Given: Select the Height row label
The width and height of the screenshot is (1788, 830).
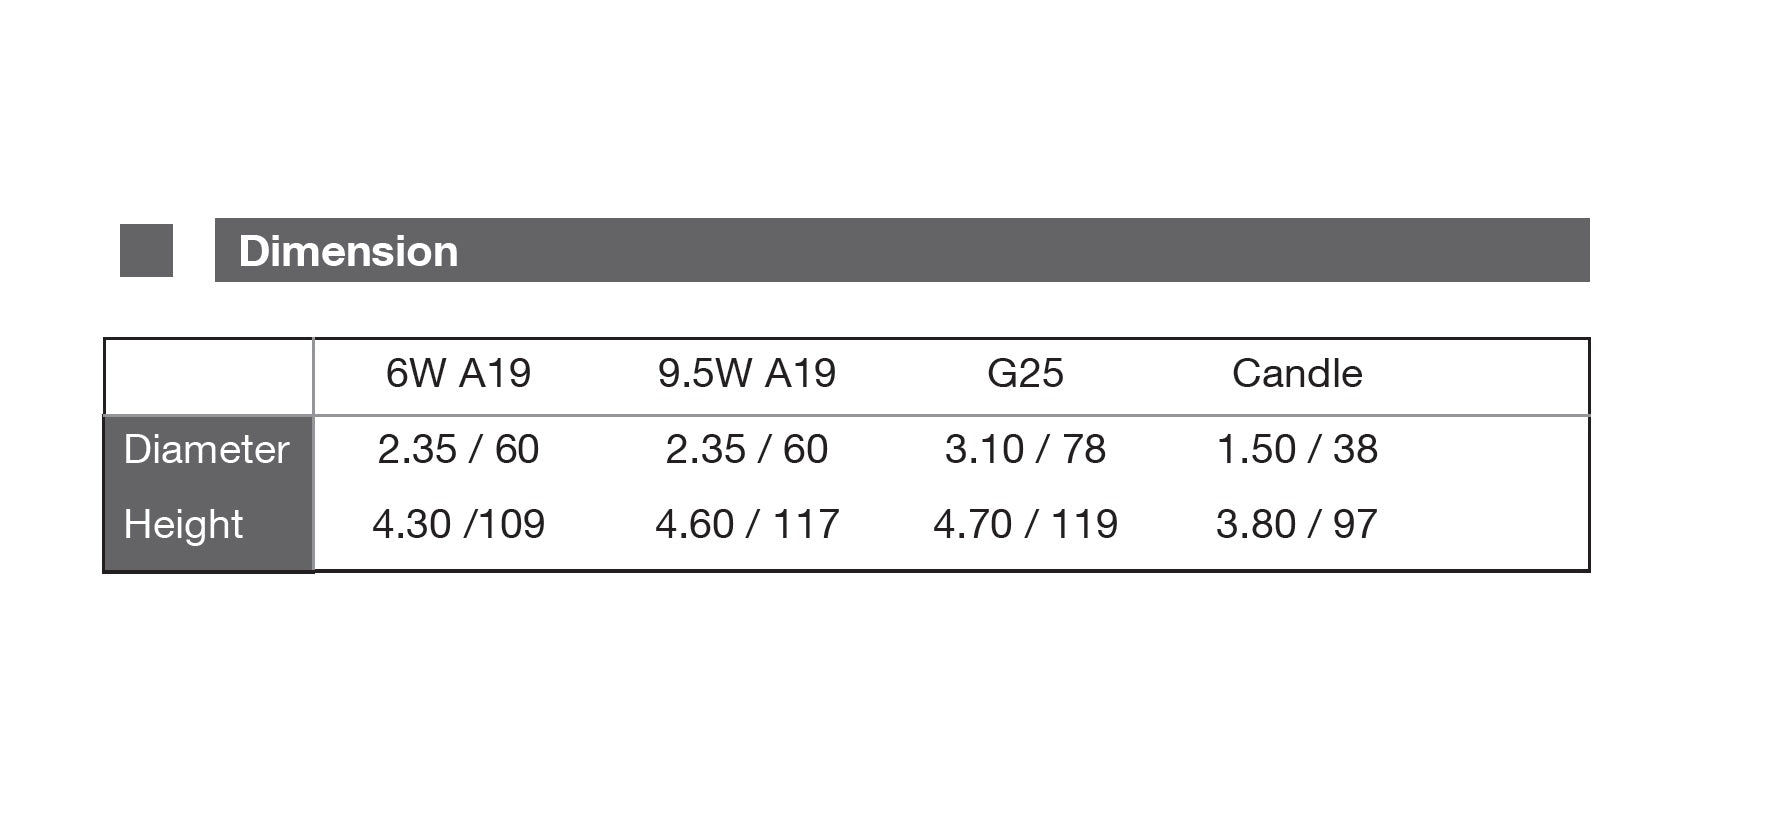Looking at the screenshot, I should 184,525.
